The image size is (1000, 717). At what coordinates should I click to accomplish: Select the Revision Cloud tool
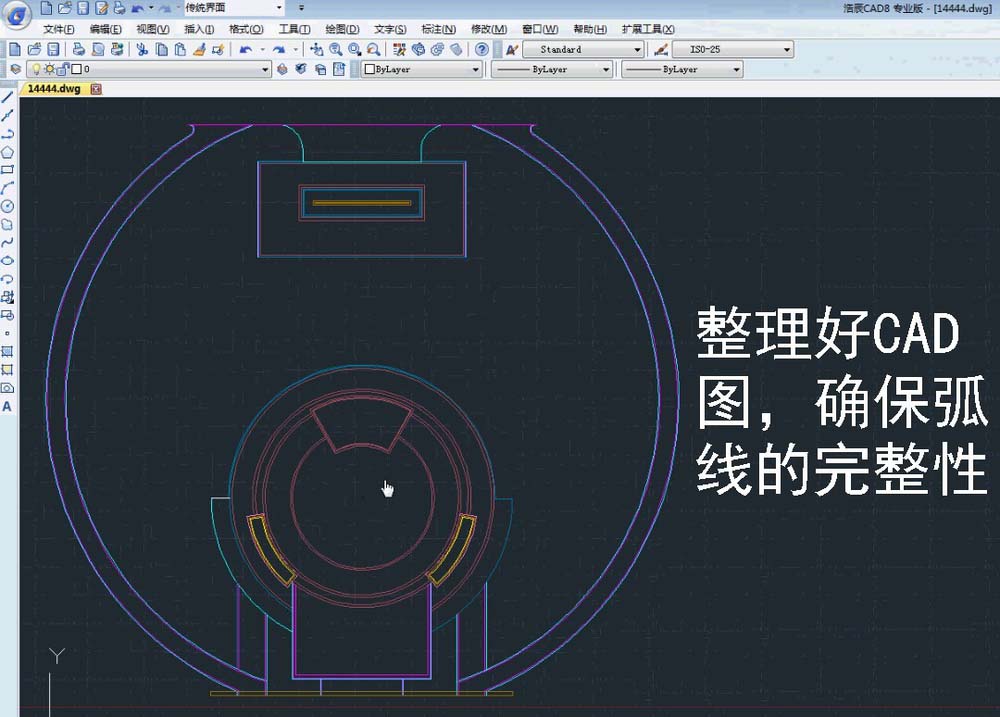click(8, 226)
